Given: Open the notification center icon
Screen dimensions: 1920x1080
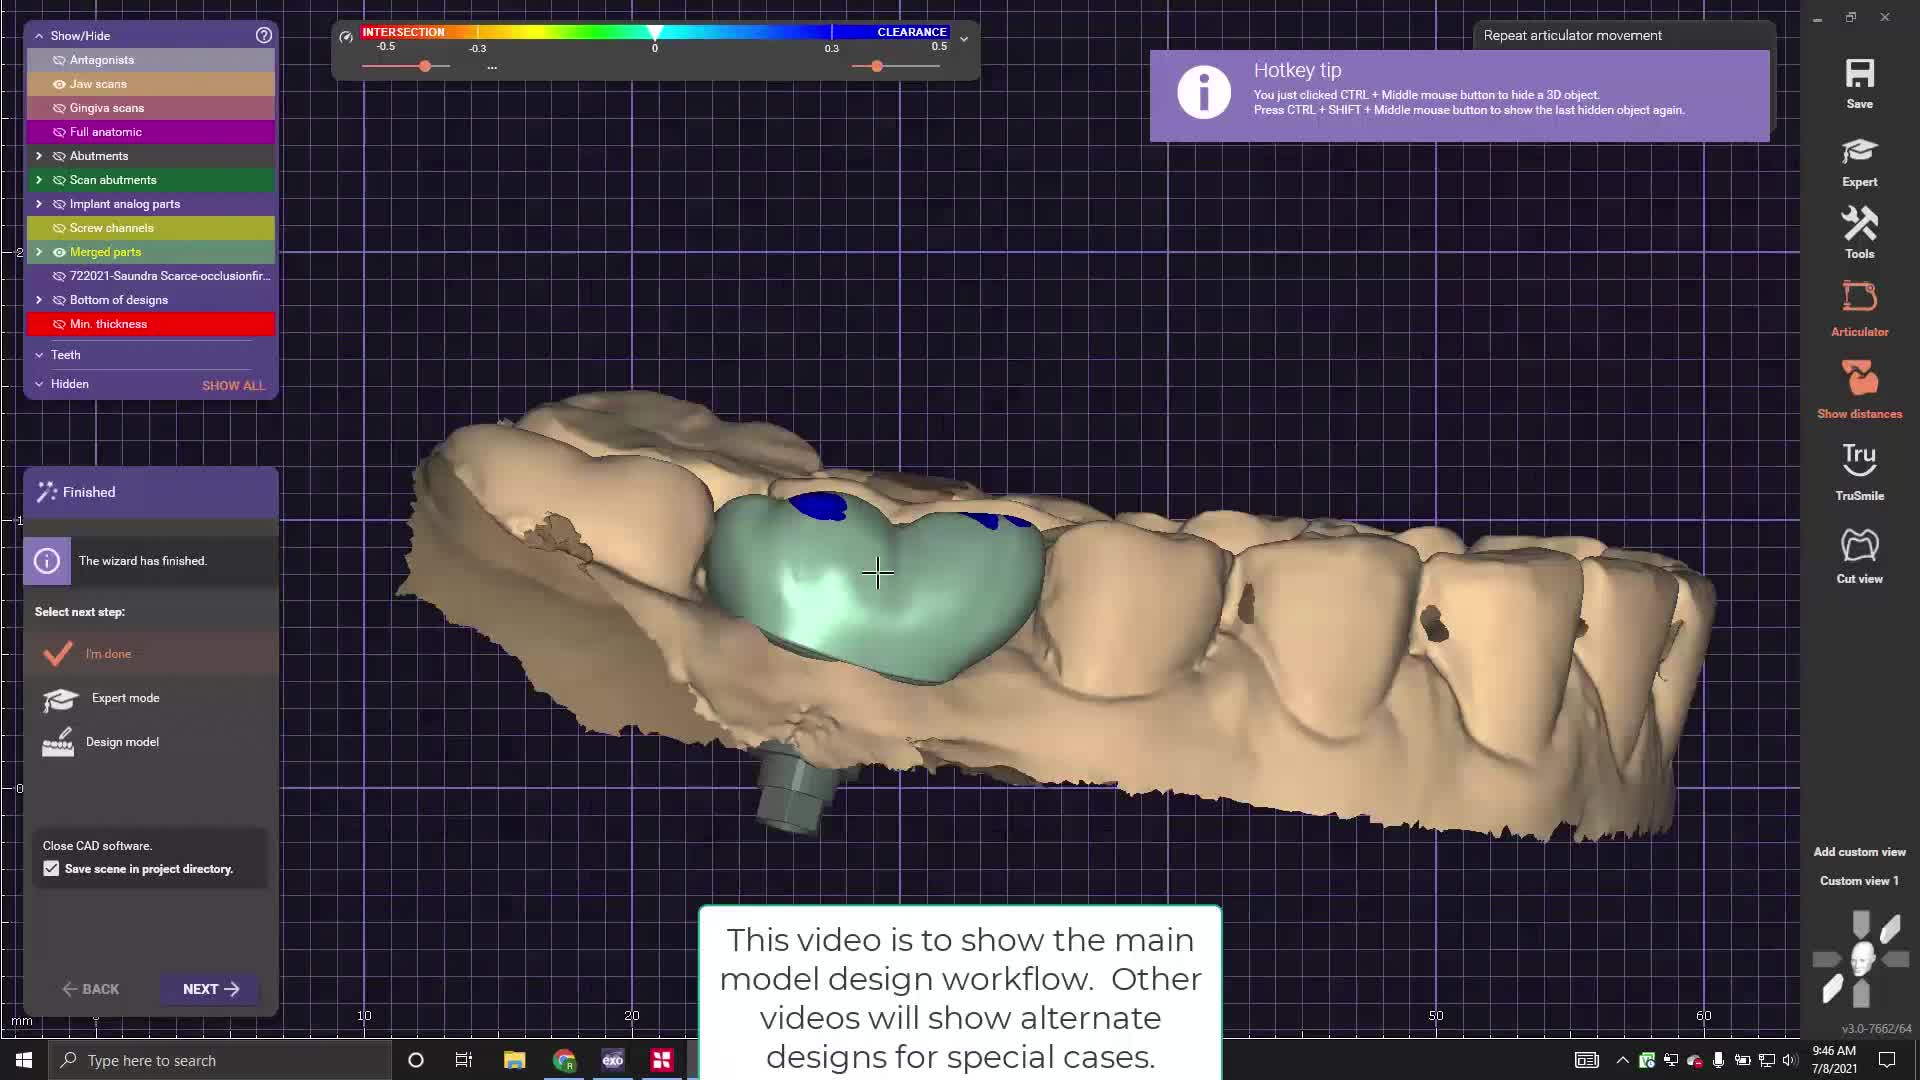Looking at the screenshot, I should [x=1887, y=1060].
